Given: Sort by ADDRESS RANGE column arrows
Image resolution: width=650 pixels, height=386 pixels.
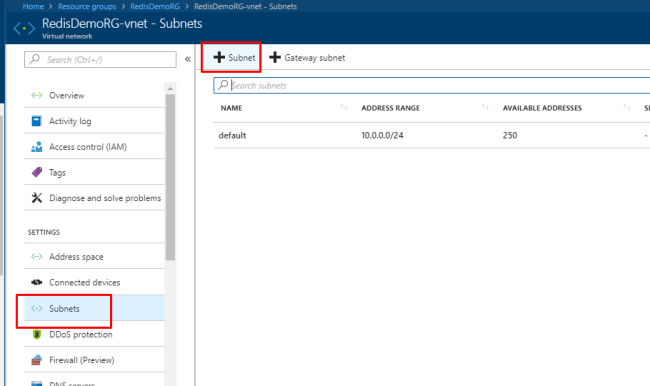Looking at the screenshot, I should tap(485, 107).
